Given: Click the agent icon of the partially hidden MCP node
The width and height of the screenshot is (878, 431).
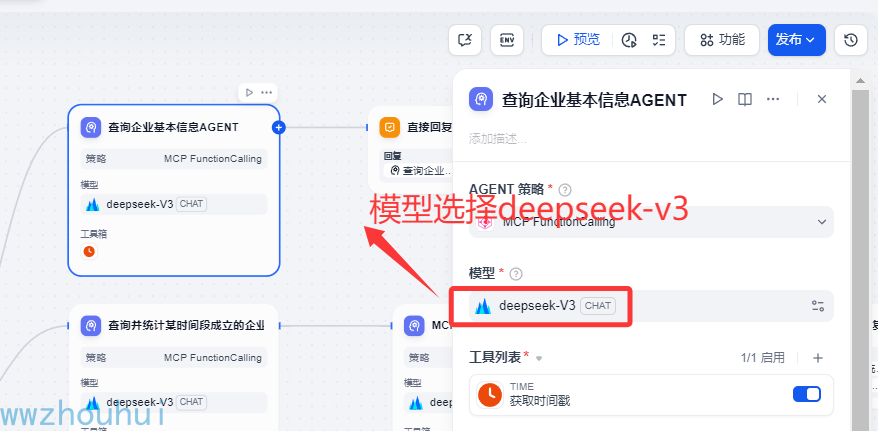Looking at the screenshot, I should [x=414, y=325].
